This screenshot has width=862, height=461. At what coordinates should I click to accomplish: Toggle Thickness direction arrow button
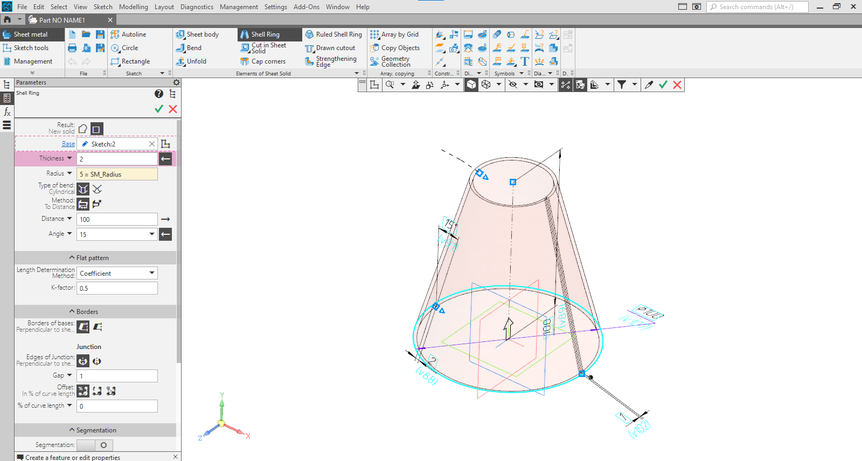pos(165,159)
